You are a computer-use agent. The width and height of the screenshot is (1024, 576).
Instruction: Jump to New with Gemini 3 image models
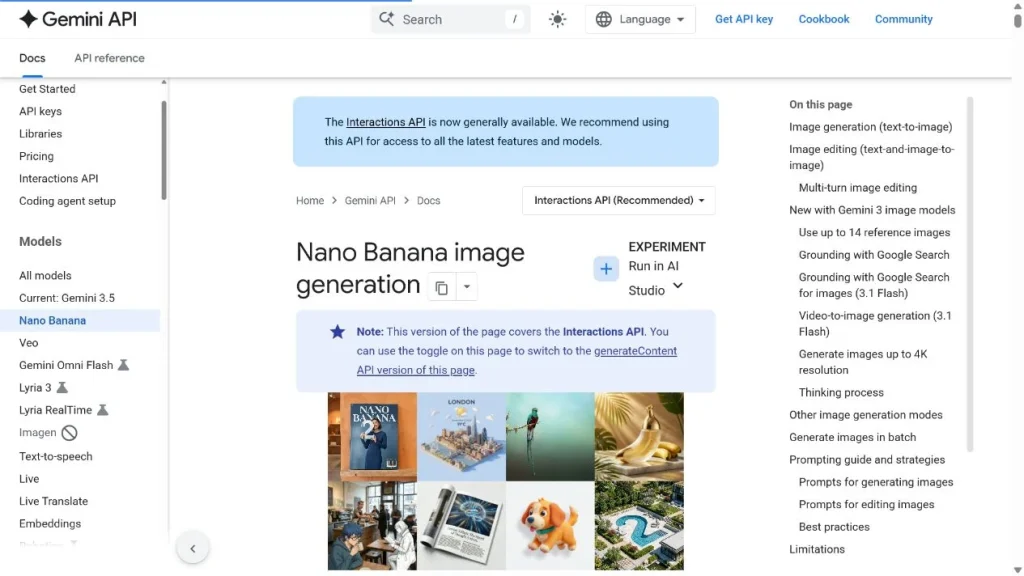872,210
